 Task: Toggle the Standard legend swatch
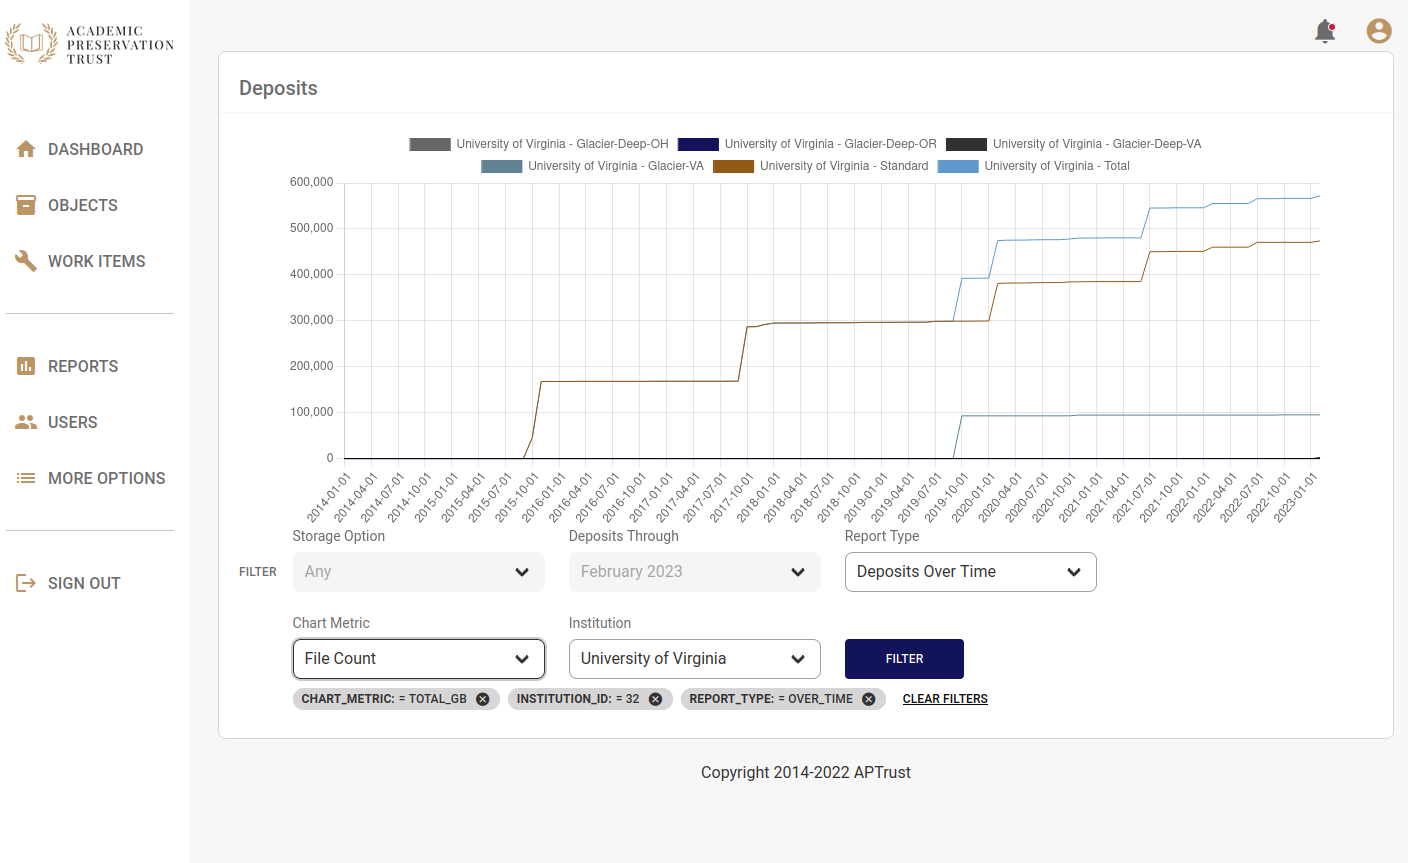click(x=733, y=166)
